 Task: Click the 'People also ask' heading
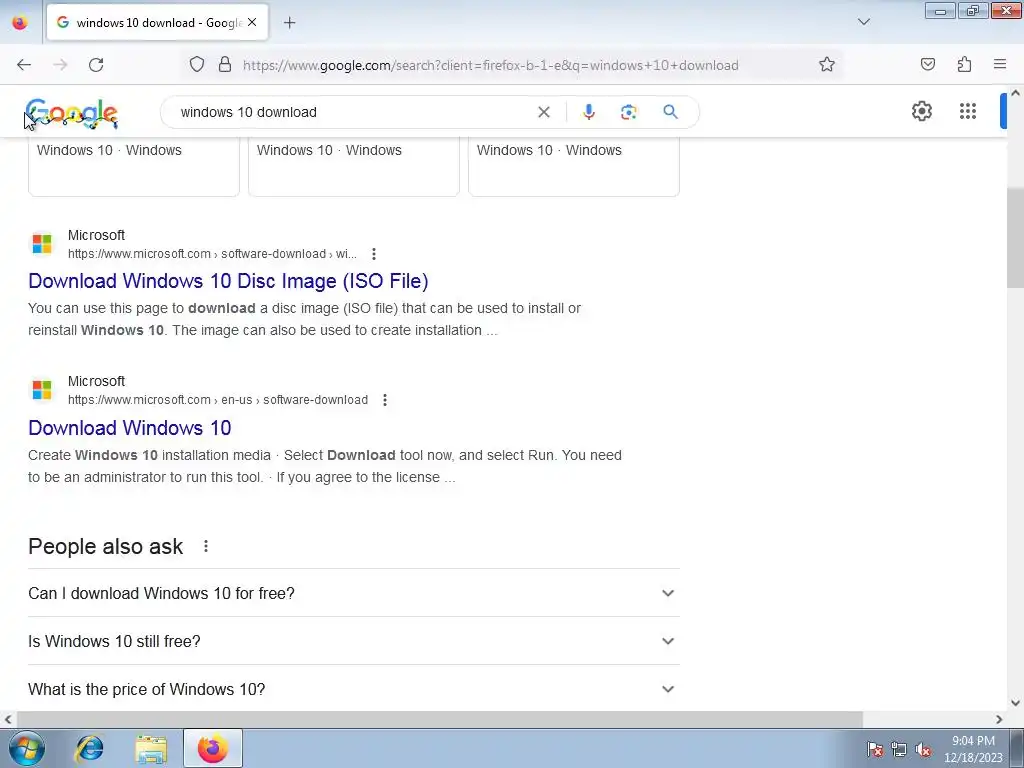tap(106, 546)
